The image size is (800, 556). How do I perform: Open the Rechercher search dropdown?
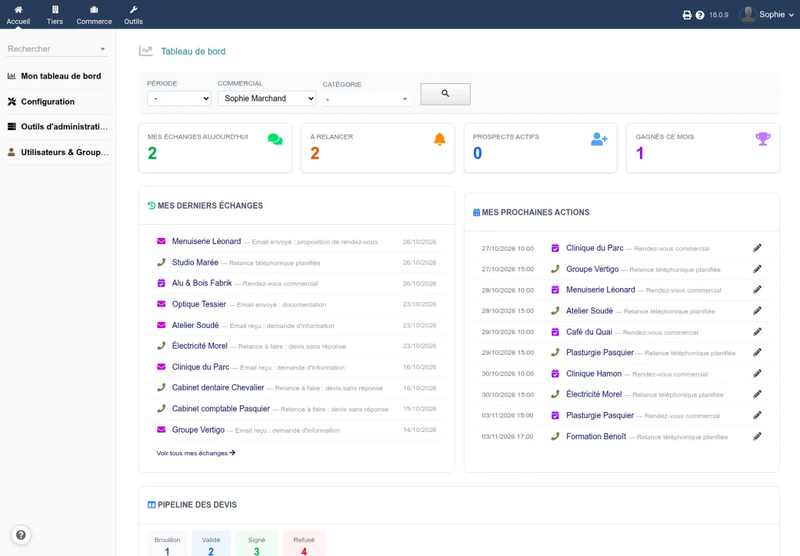point(56,49)
